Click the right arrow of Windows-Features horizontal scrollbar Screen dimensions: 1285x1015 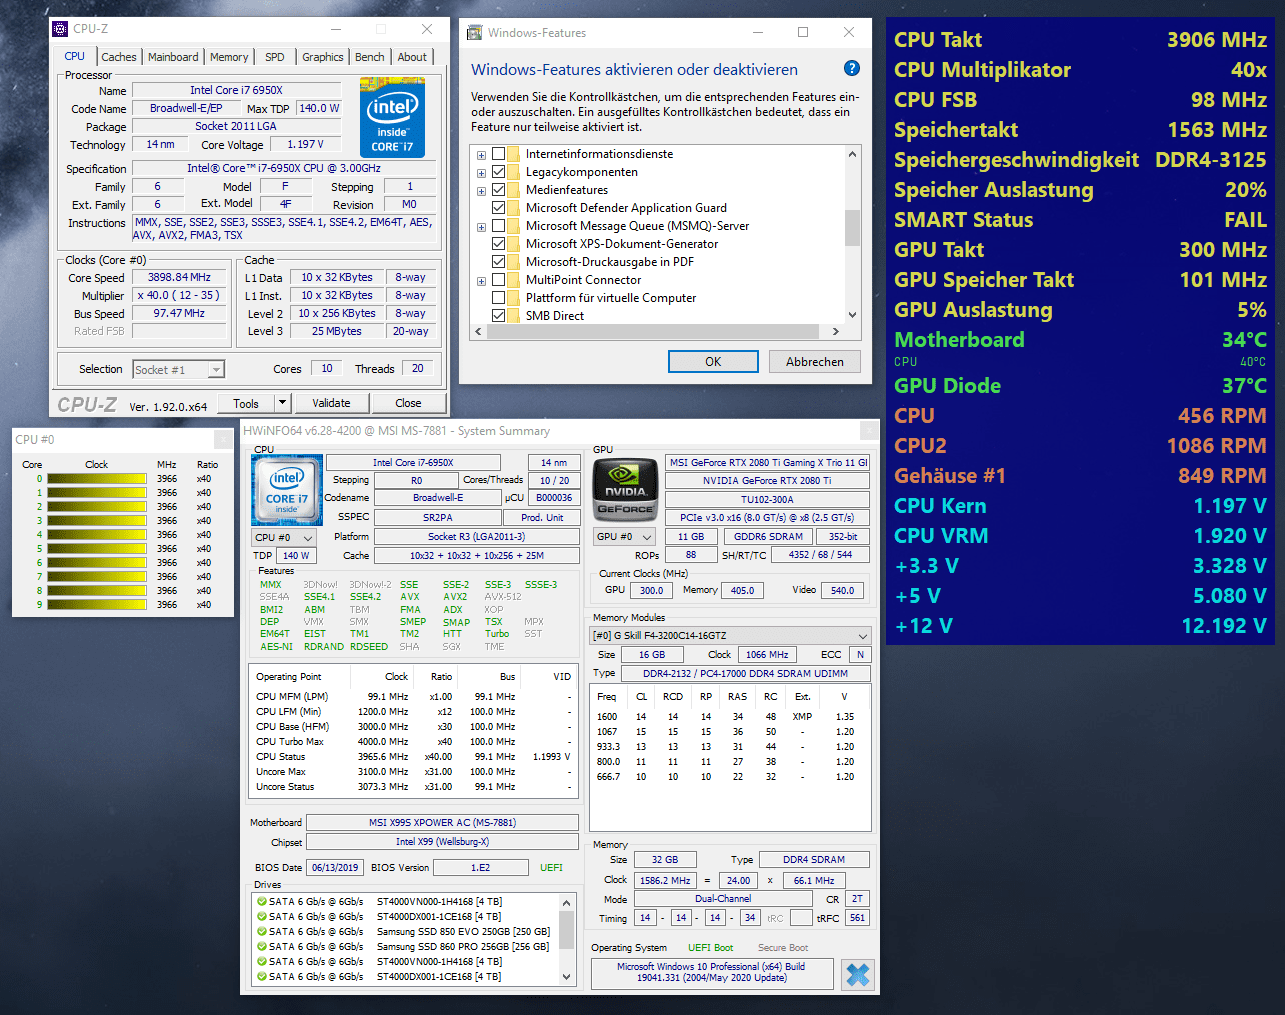point(836,331)
